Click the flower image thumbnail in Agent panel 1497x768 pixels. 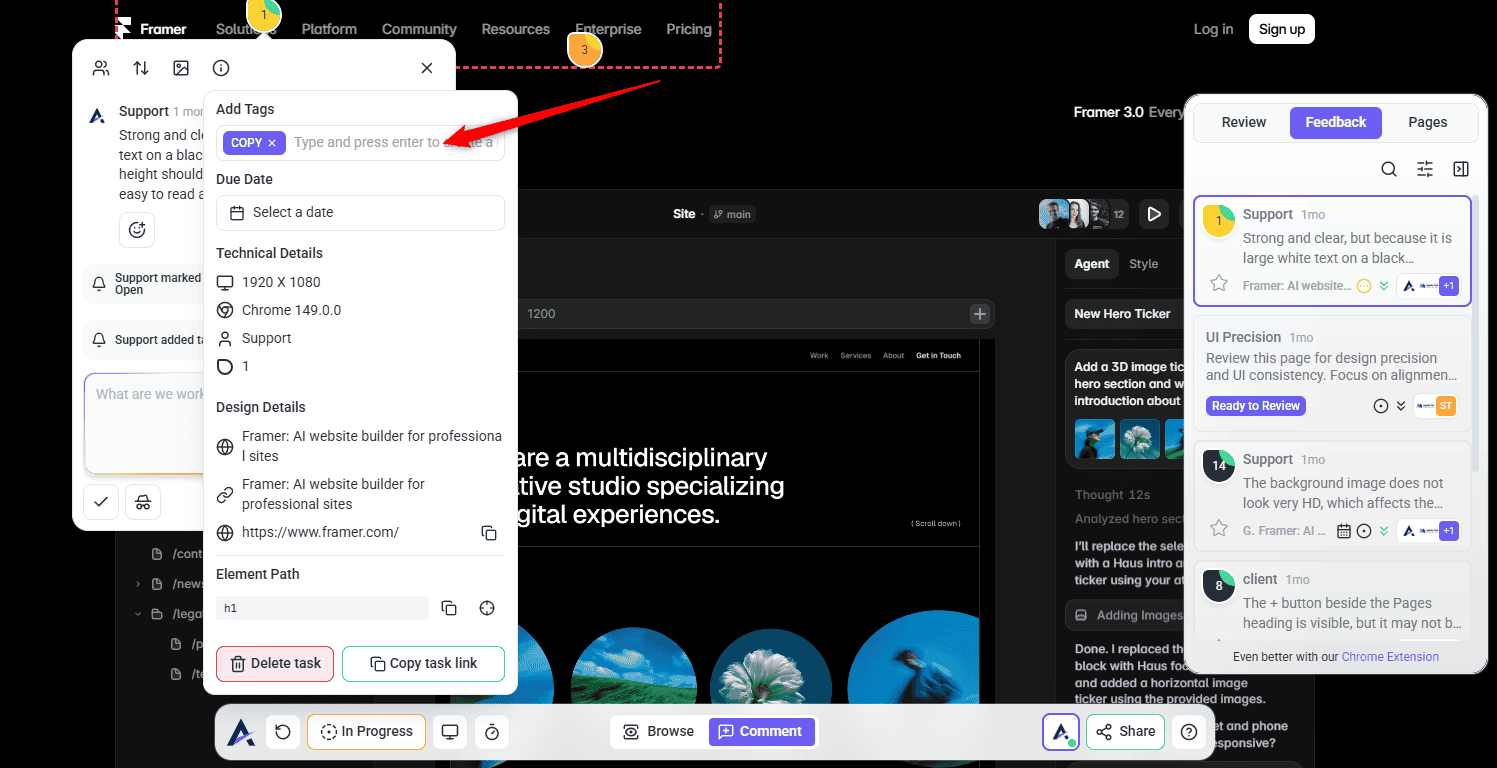(x=1140, y=439)
